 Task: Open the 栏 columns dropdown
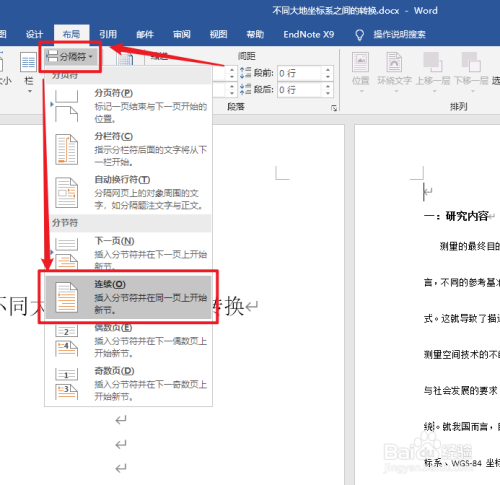[x=29, y=72]
